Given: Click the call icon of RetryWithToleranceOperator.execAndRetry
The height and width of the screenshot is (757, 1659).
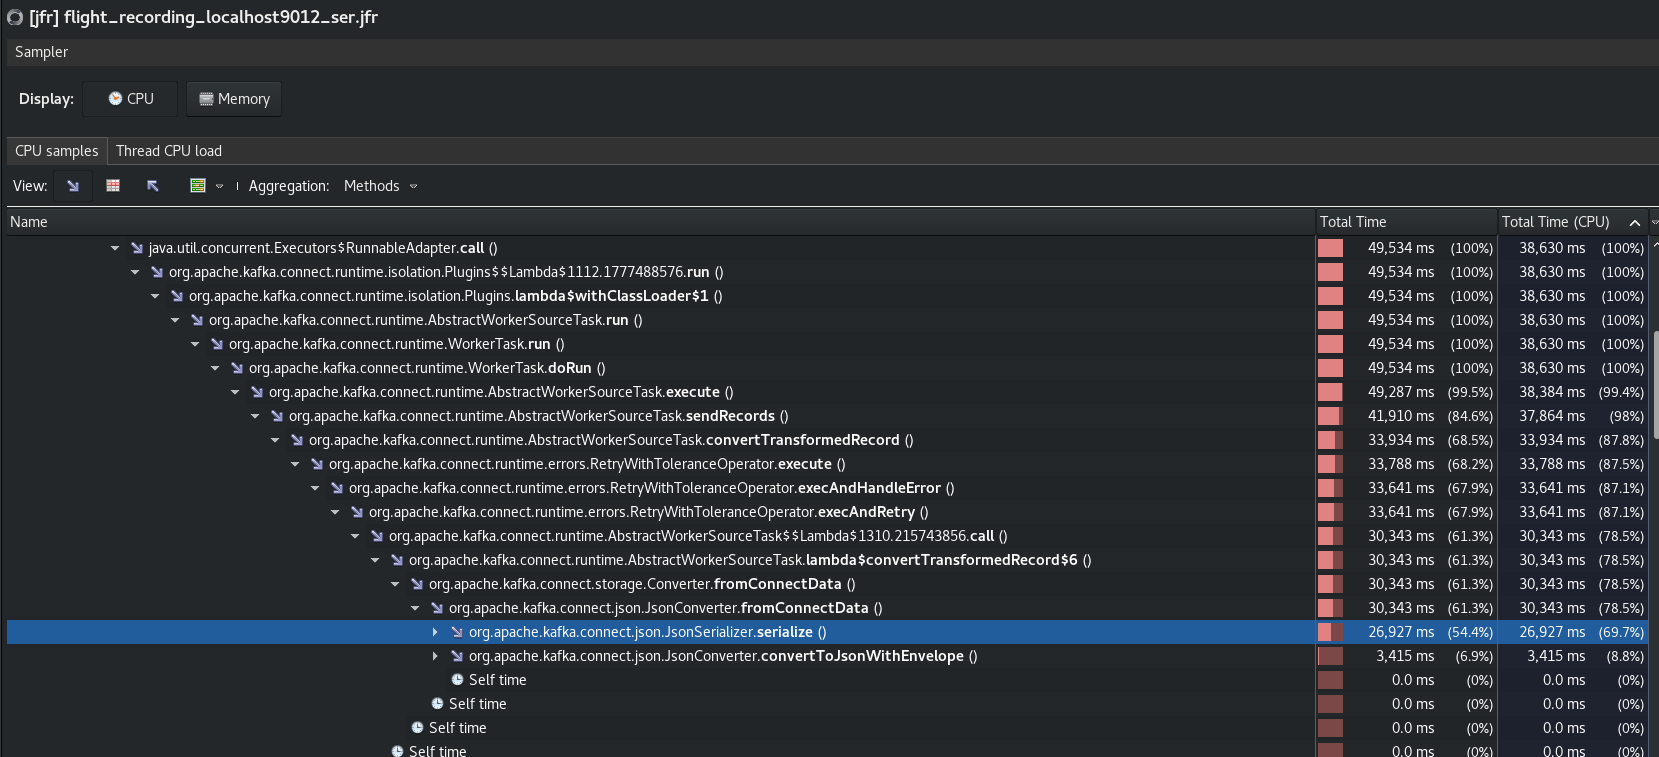Looking at the screenshot, I should click(357, 512).
